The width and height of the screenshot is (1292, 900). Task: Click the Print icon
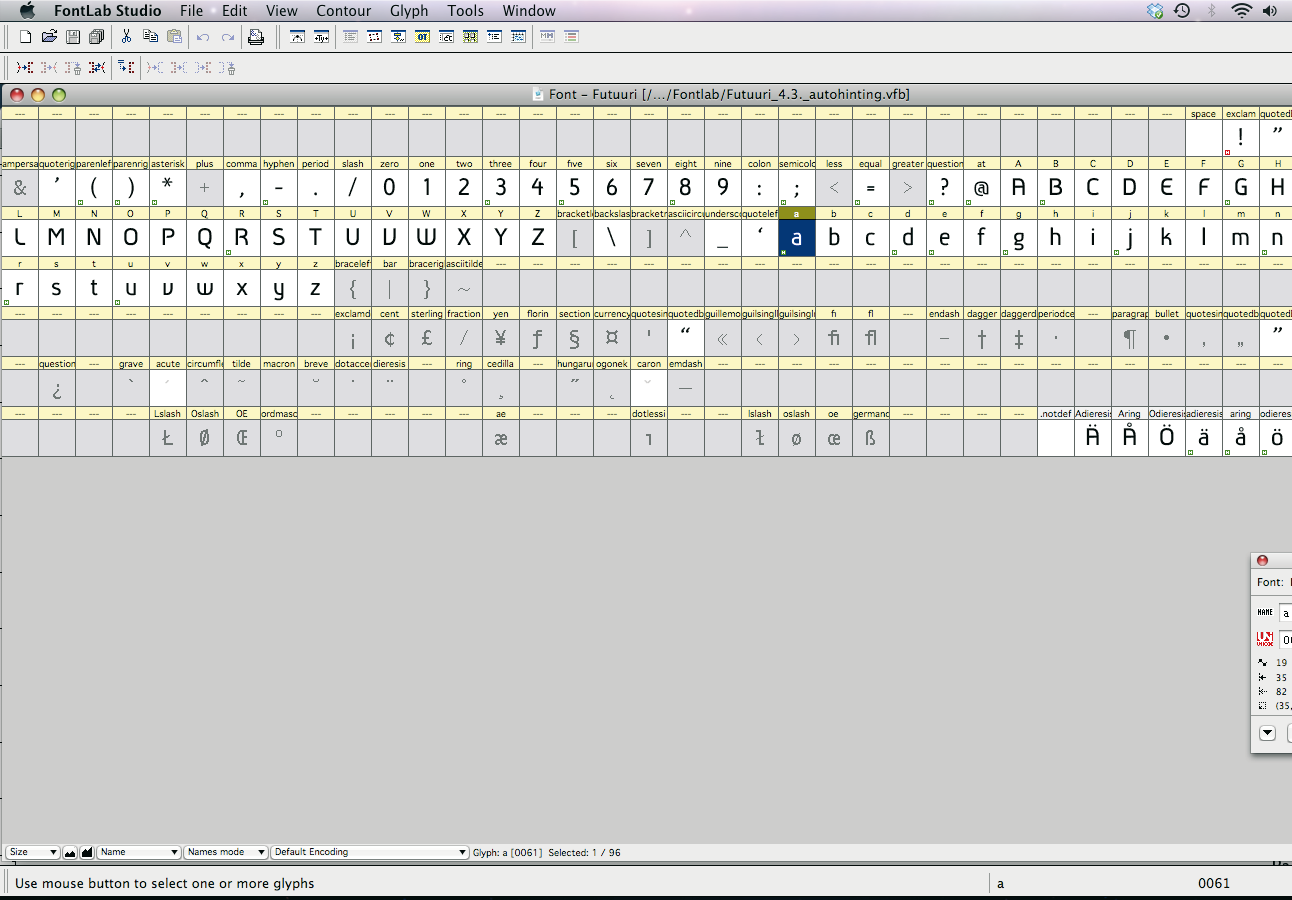[256, 37]
